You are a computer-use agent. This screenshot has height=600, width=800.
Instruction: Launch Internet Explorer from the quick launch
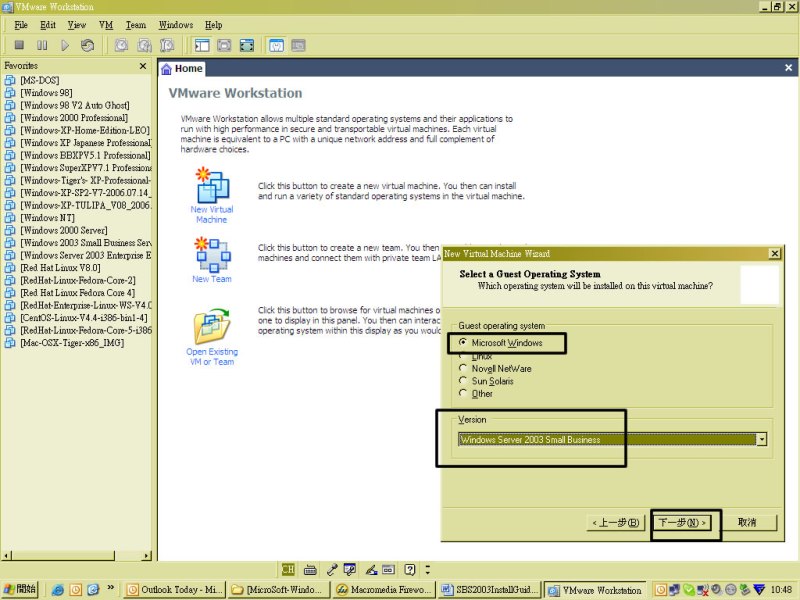coord(58,590)
